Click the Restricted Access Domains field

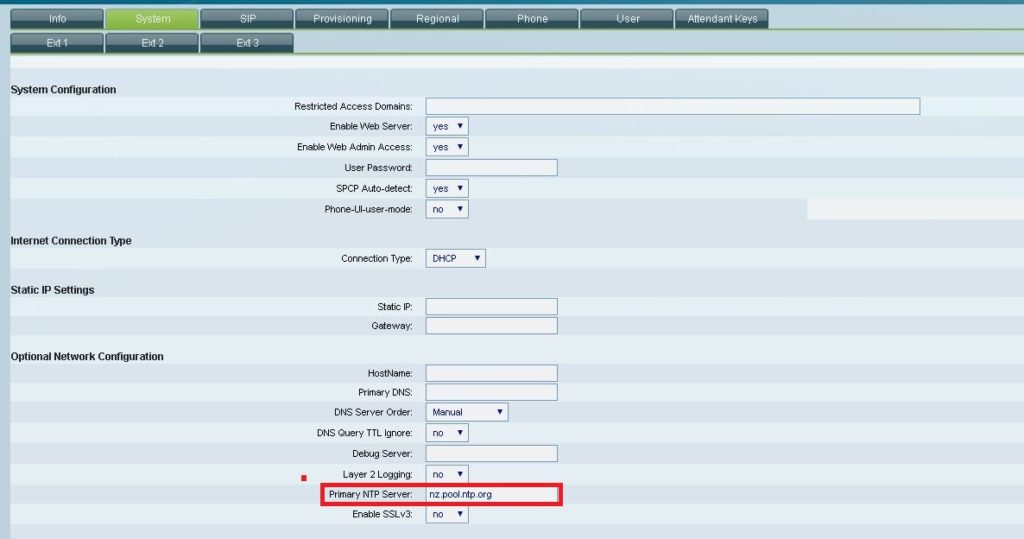click(672, 107)
